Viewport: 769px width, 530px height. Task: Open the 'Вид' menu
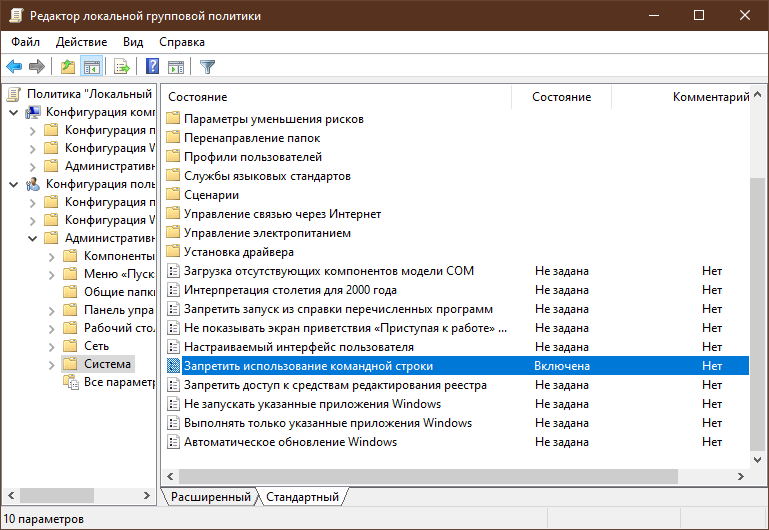point(133,42)
